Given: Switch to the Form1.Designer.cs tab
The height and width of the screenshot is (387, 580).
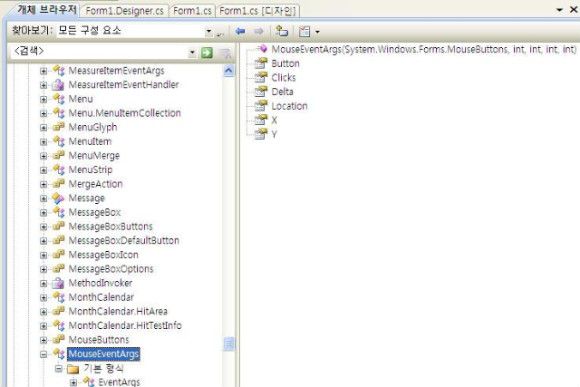Looking at the screenshot, I should coord(125,11).
